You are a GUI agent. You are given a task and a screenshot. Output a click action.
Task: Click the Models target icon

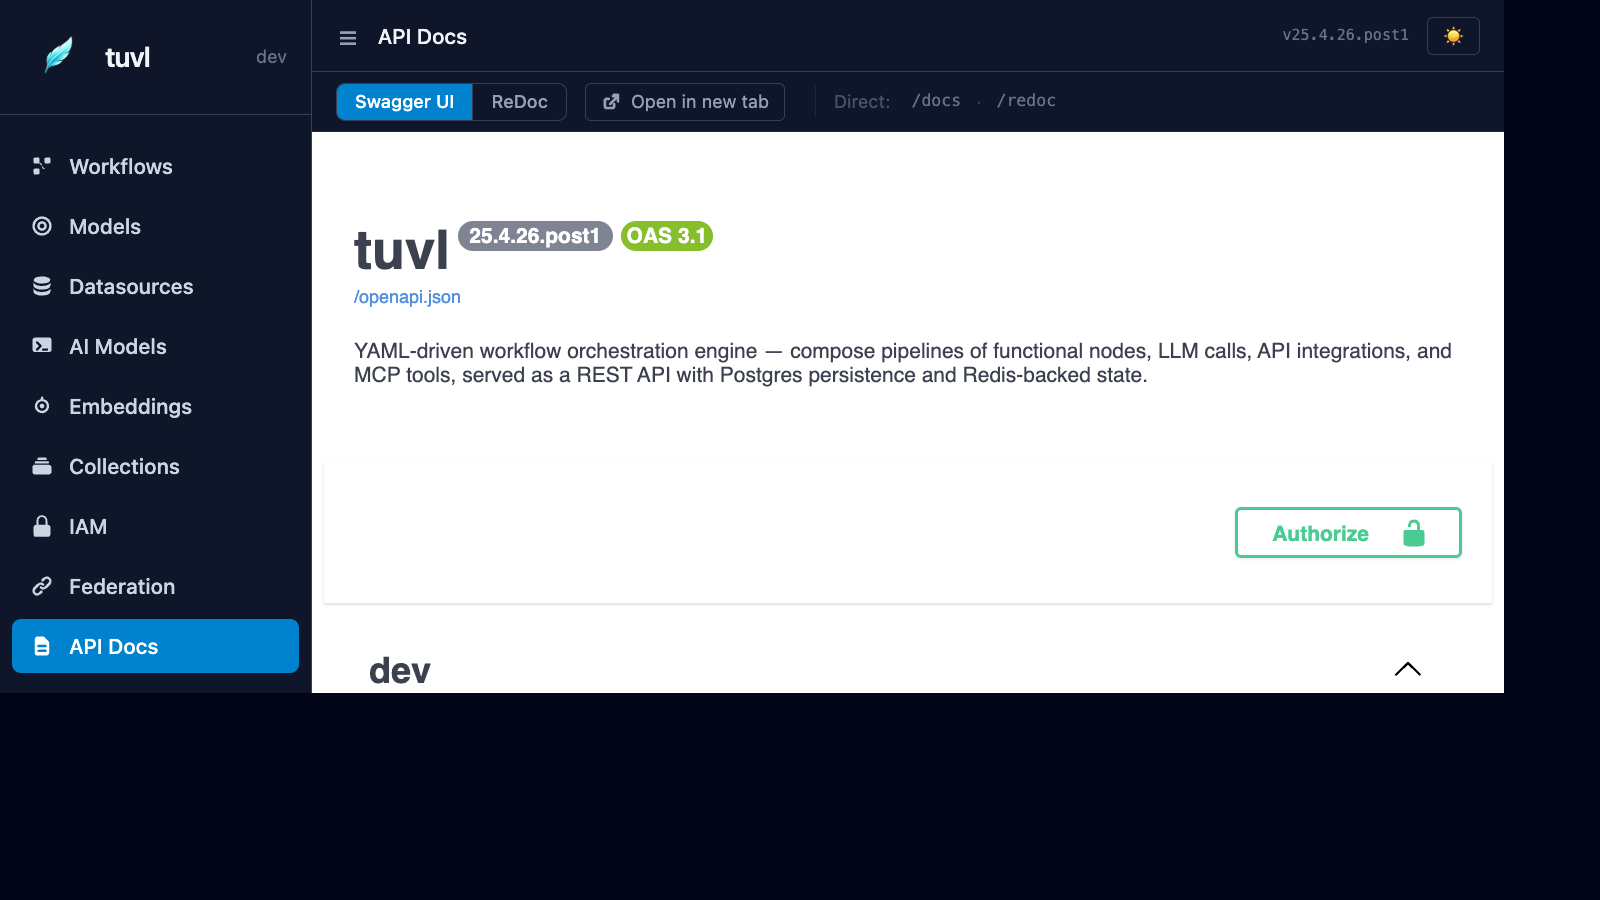coord(42,226)
